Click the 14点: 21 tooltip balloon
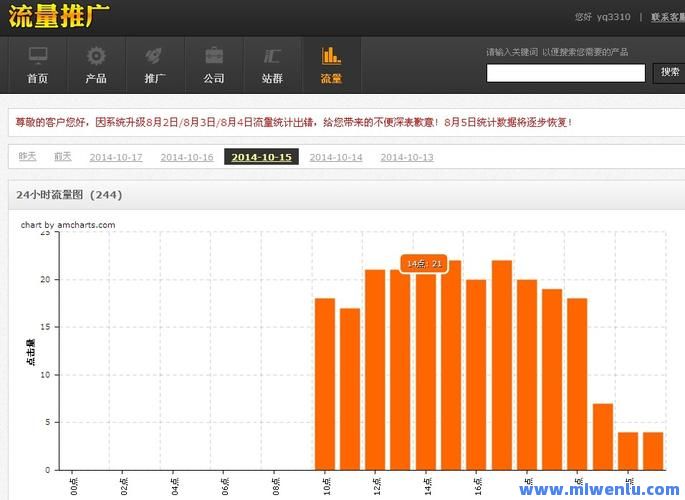The width and height of the screenshot is (685, 500). [424, 264]
